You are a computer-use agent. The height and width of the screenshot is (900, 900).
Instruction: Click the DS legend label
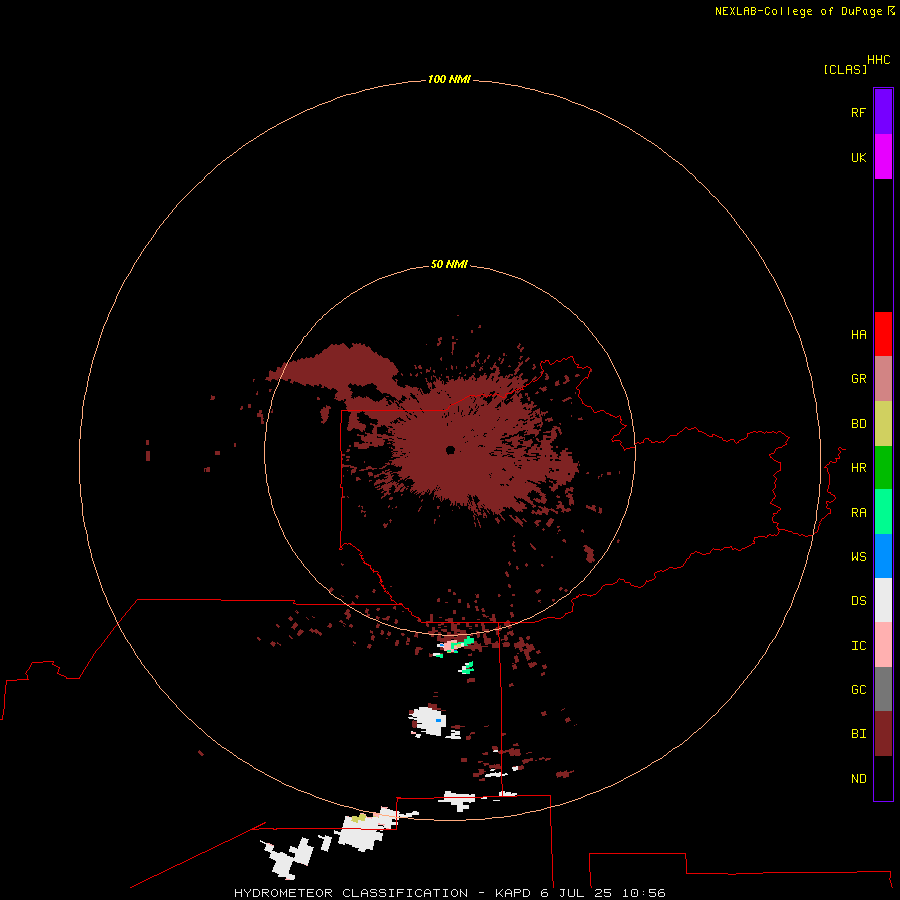coord(858,601)
